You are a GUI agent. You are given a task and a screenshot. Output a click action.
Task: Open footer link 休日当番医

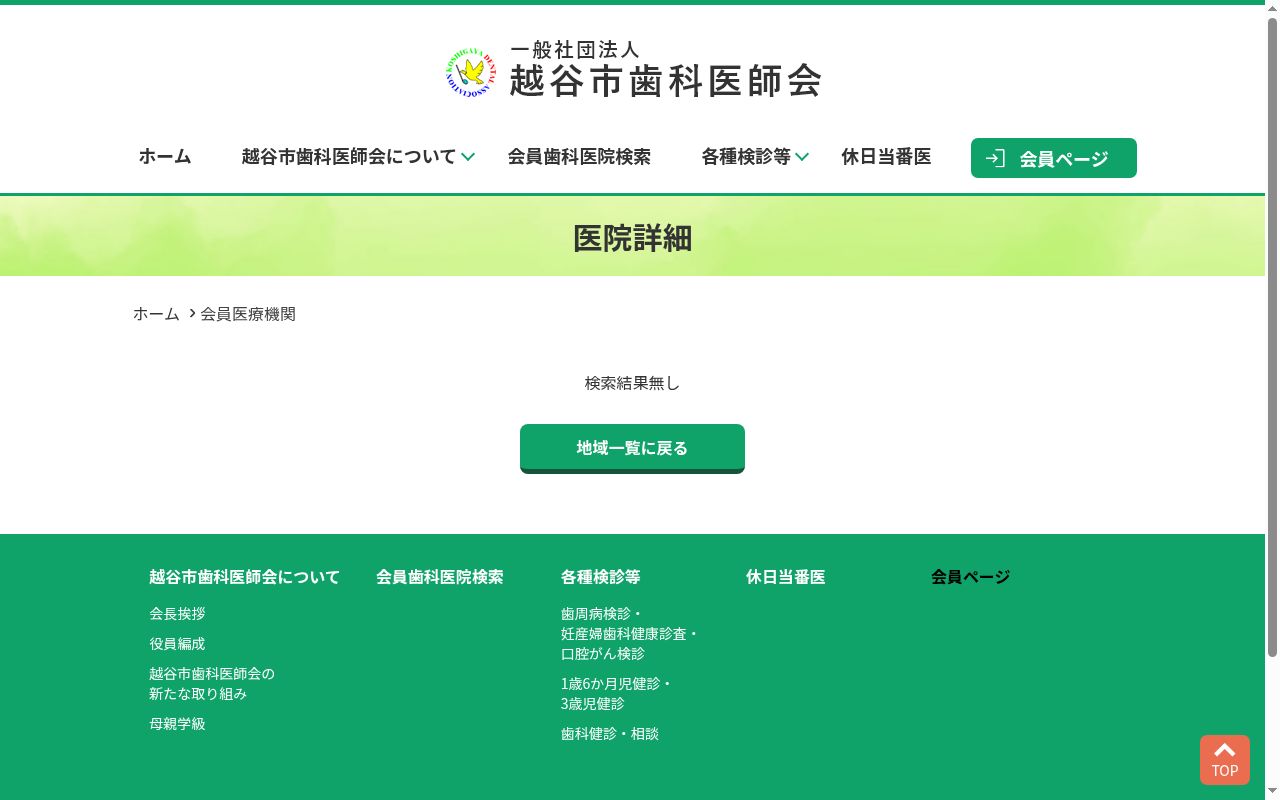[786, 577]
